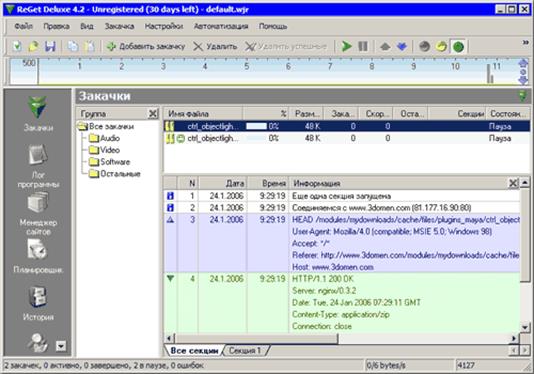Image resolution: width=534 pixels, height=374 pixels.
Task: Select the Audio group folder
Action: coord(104,138)
